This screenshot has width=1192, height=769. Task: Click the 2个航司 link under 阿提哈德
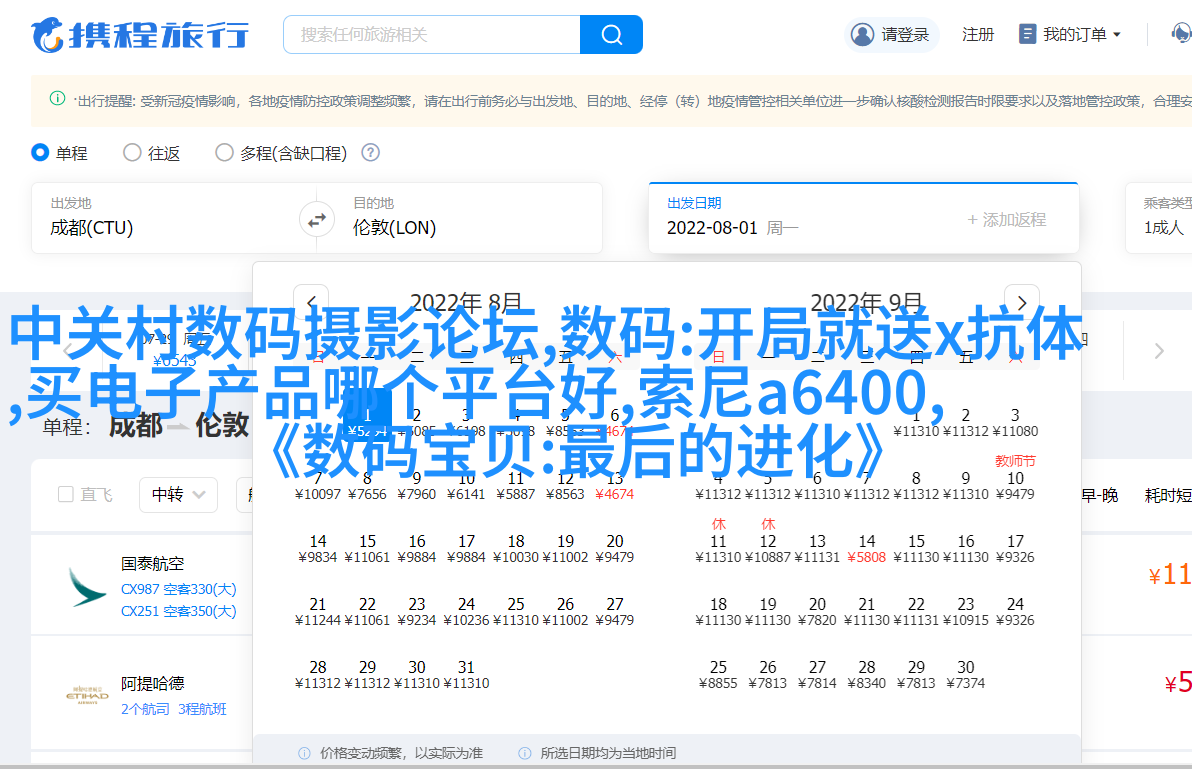[x=145, y=709]
